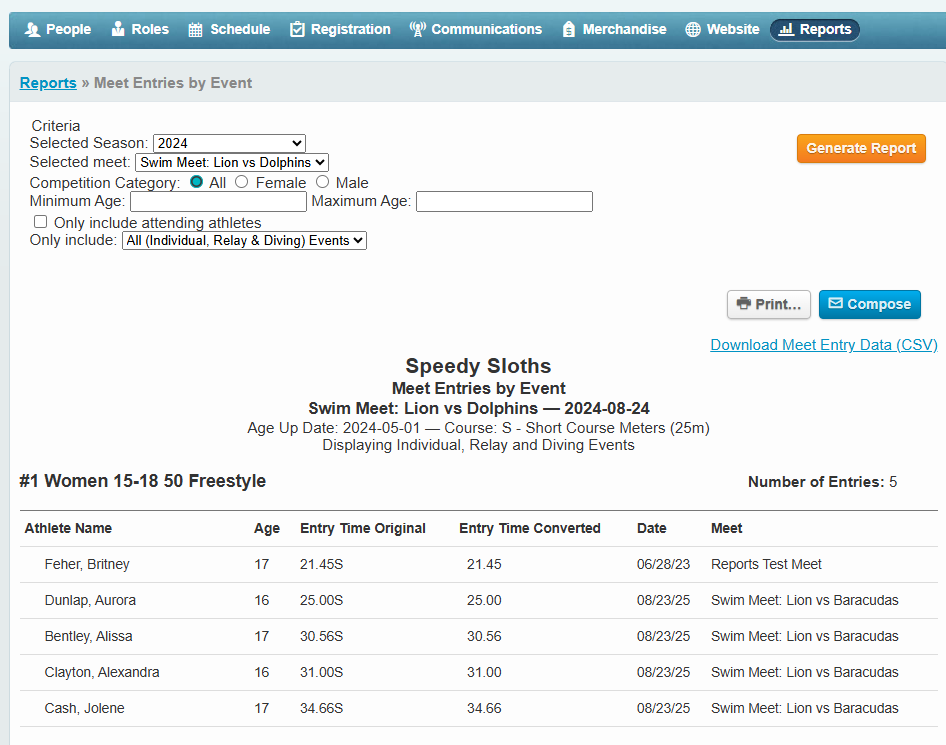Click the blue Compose button
The image size is (946, 745).
pyautogui.click(x=869, y=305)
